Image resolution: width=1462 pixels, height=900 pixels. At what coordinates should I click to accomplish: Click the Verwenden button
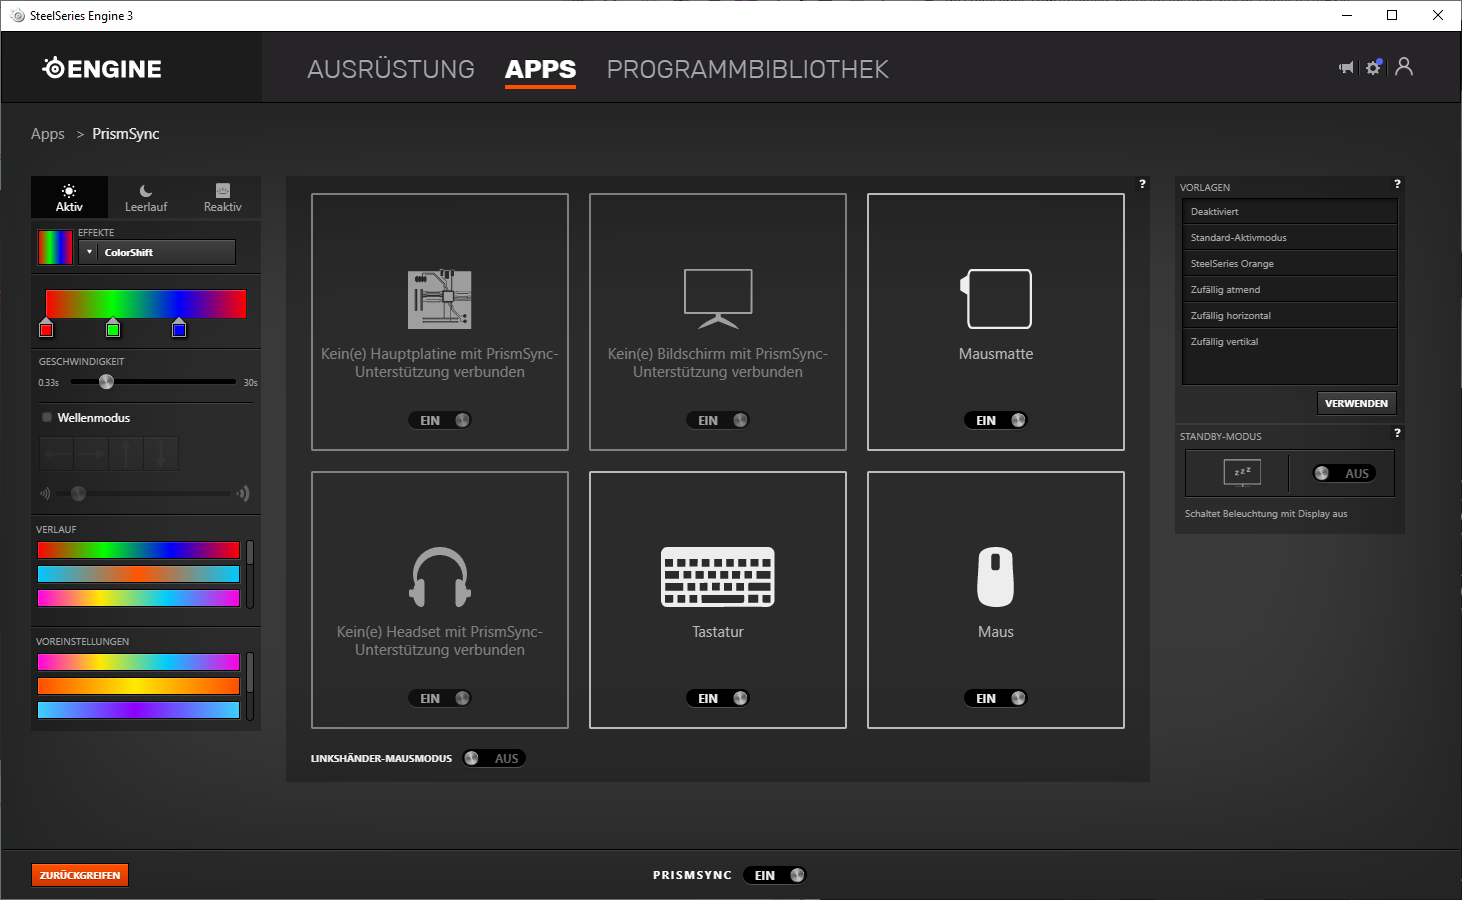coord(1356,403)
